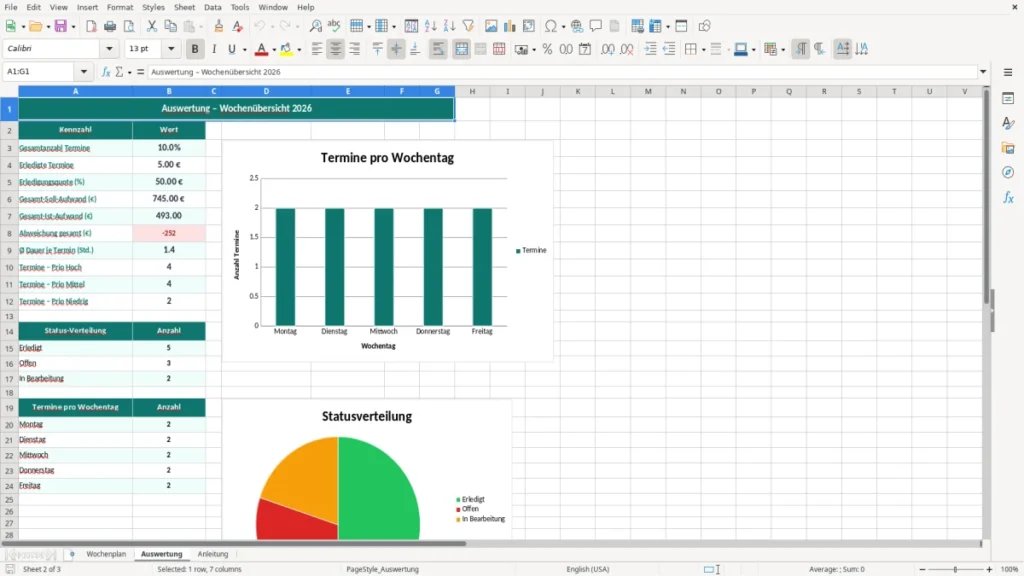Image resolution: width=1024 pixels, height=576 pixels.
Task: Click the Format as Date icon
Action: [585, 49]
